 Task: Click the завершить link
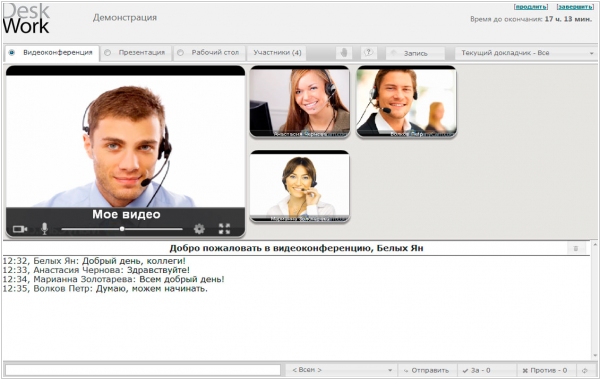click(x=575, y=7)
